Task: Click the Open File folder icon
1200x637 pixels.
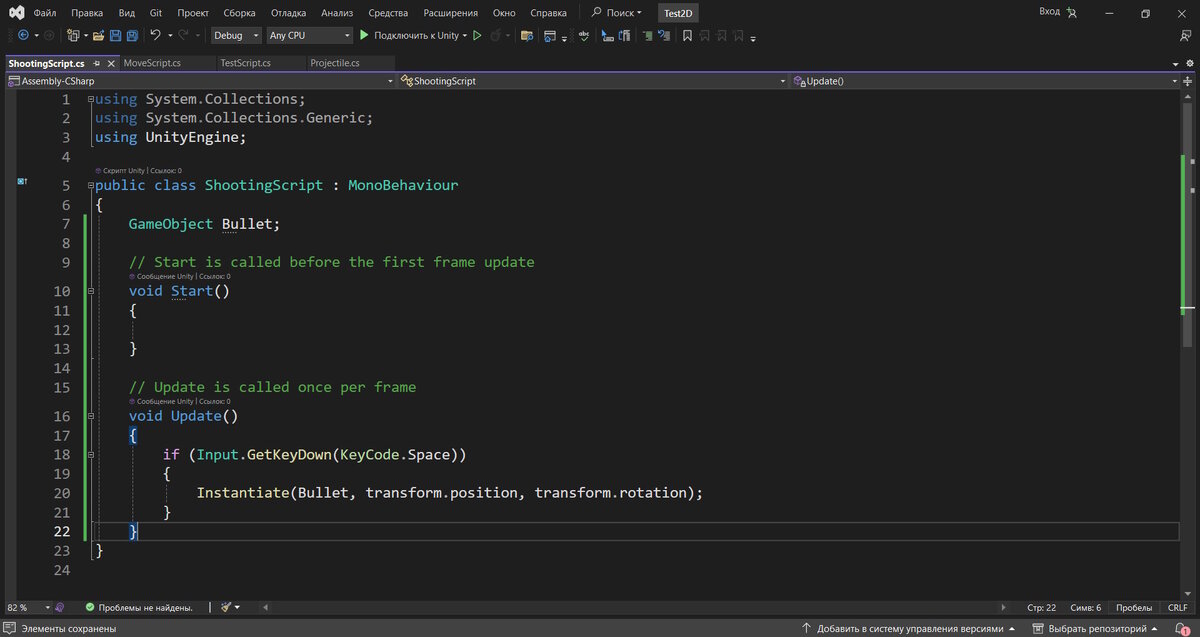Action: (98, 35)
